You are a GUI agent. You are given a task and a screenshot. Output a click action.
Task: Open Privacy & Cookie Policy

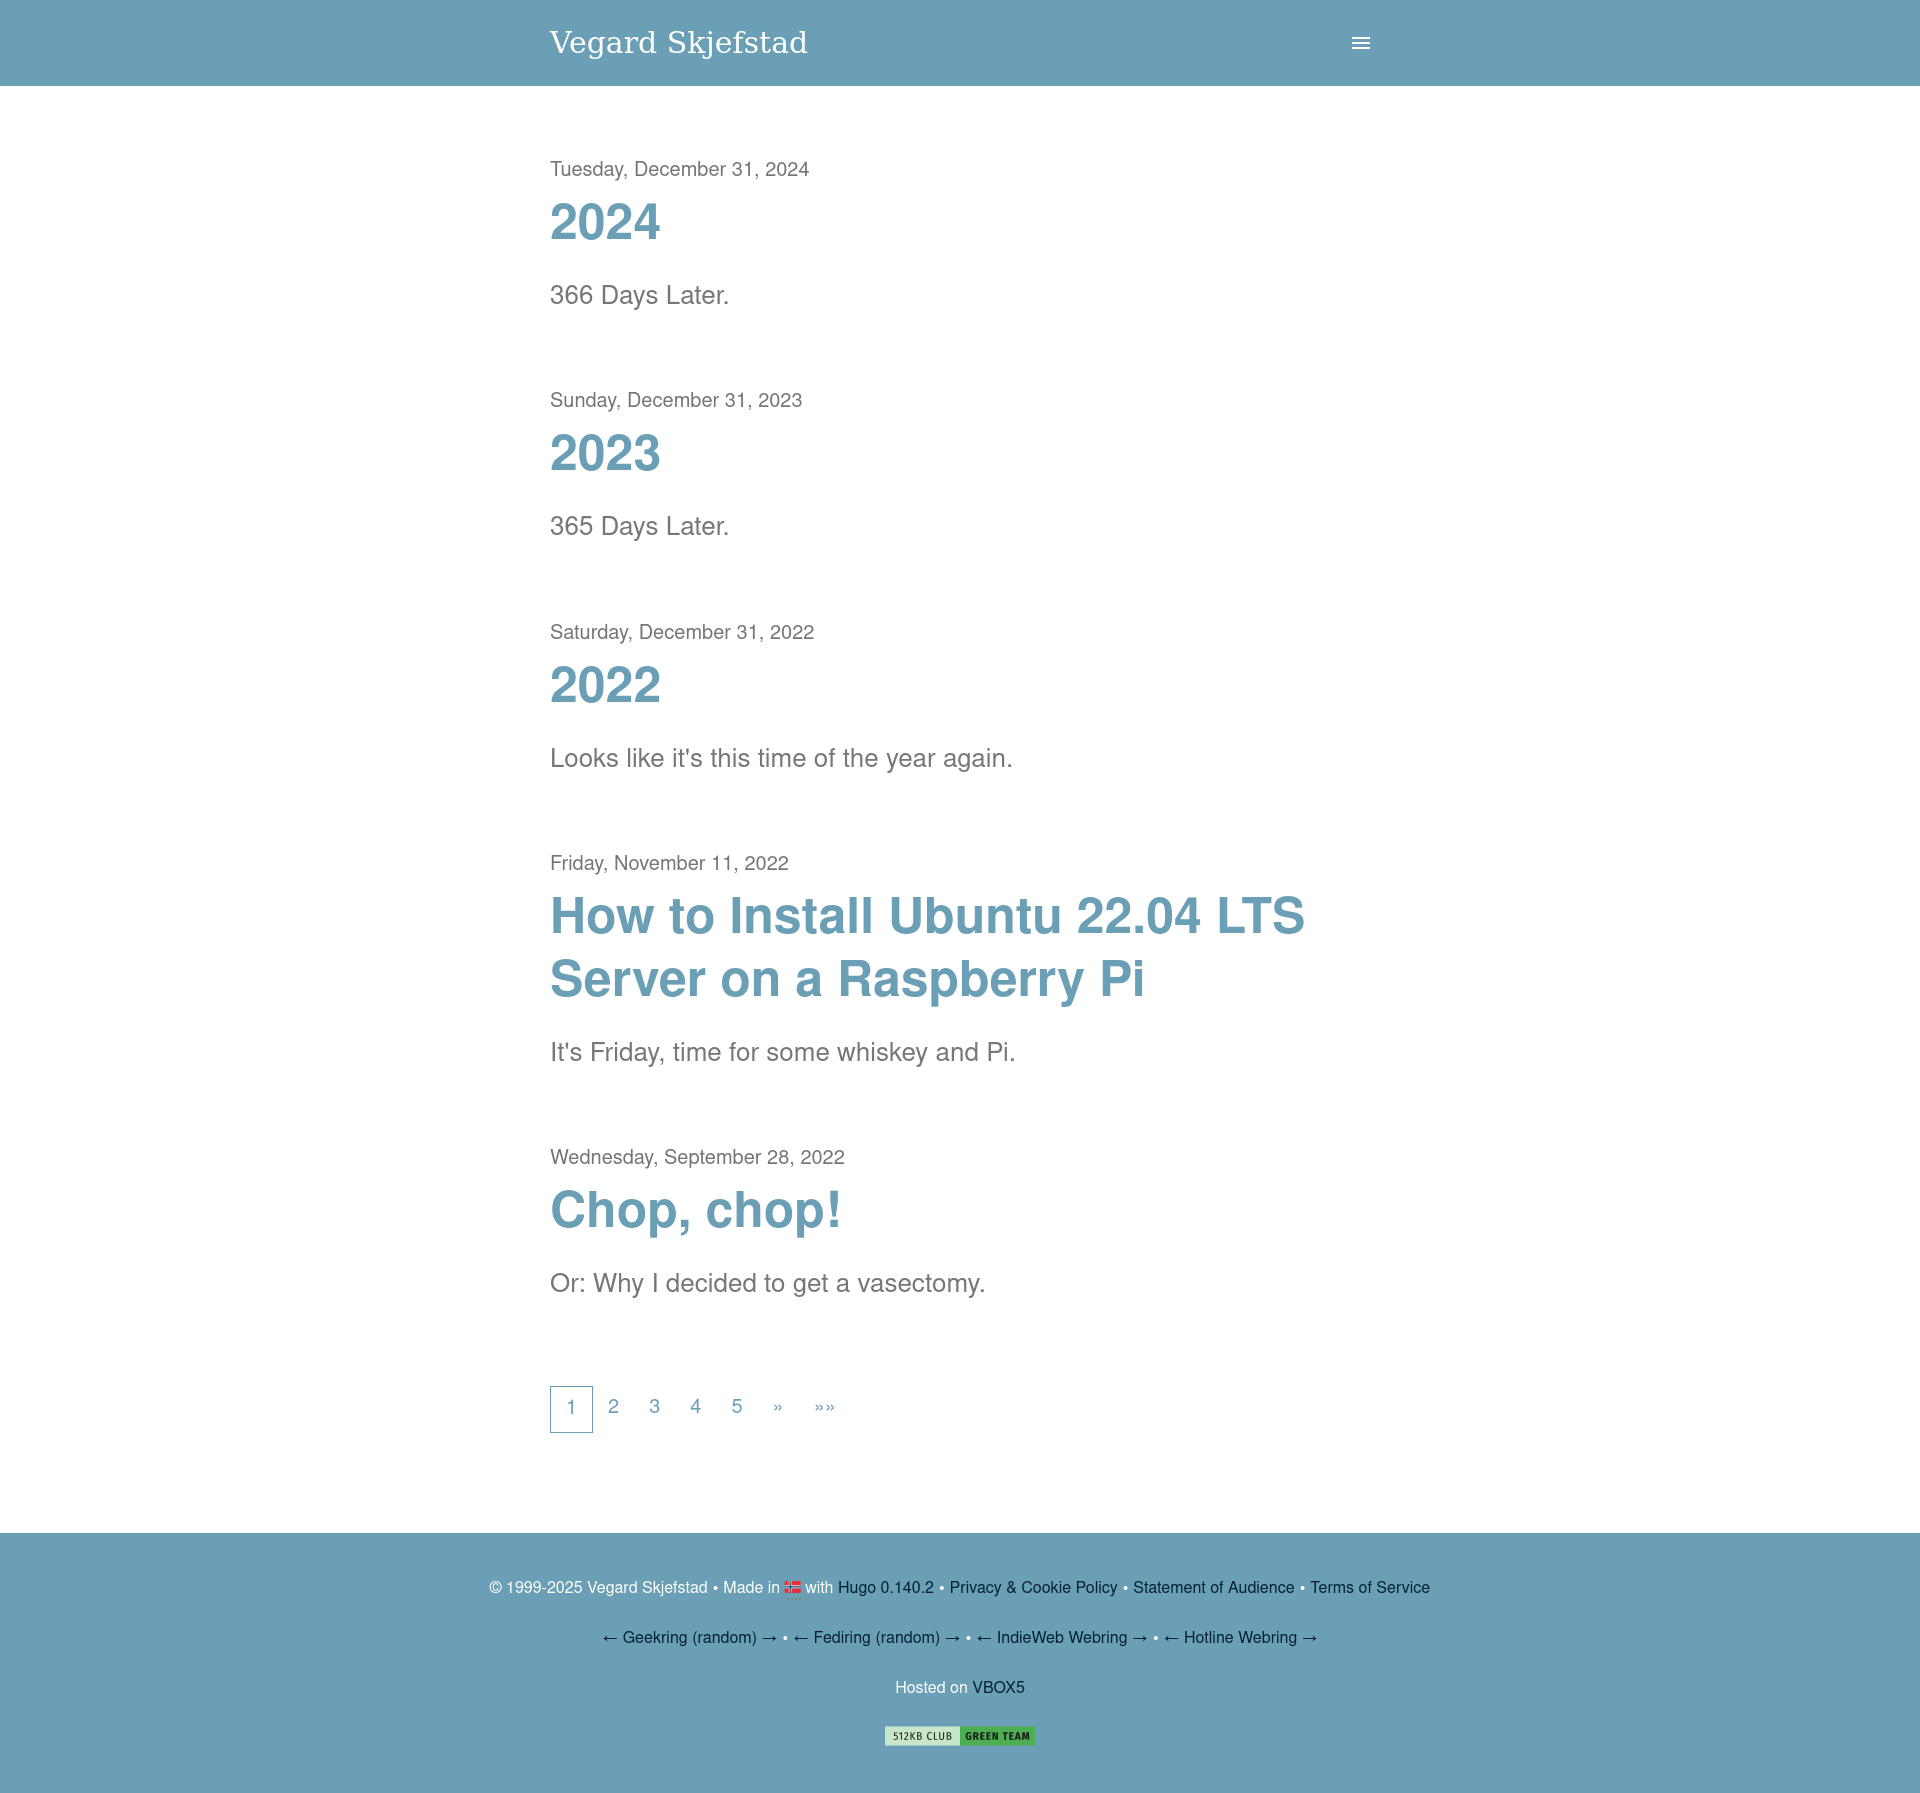(x=1033, y=1588)
